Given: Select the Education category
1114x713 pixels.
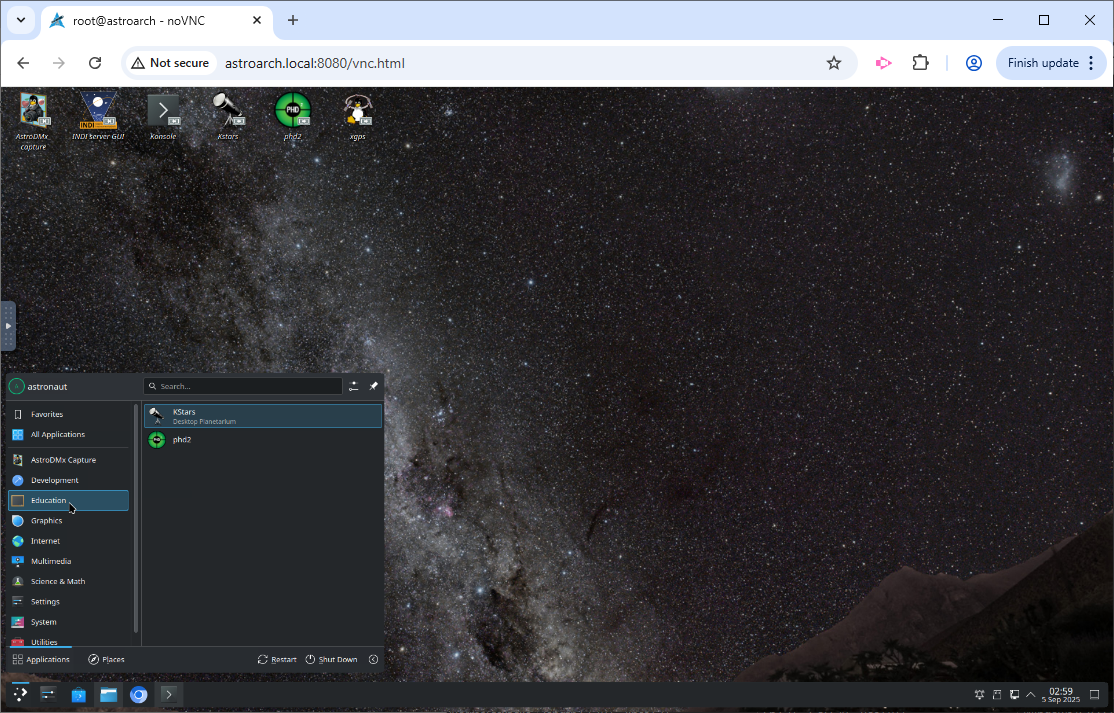Looking at the screenshot, I should coord(68,500).
